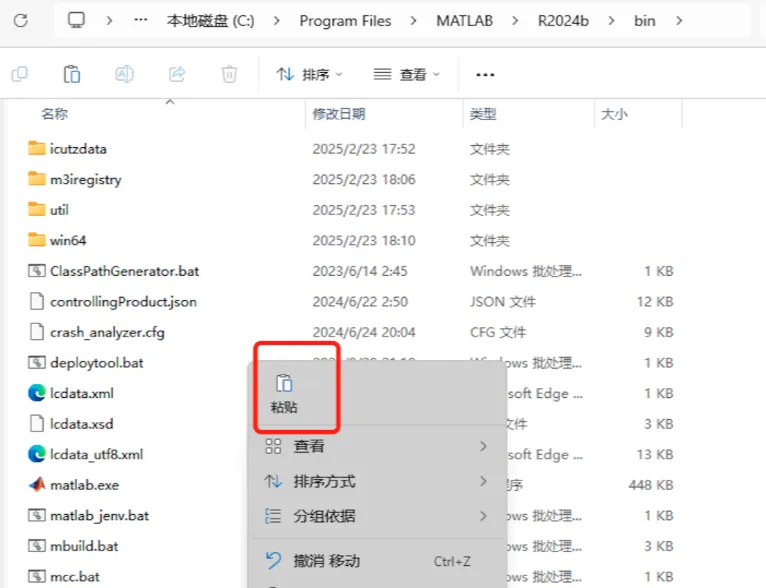Select deploytool.bat file icon

pyautogui.click(x=37, y=362)
